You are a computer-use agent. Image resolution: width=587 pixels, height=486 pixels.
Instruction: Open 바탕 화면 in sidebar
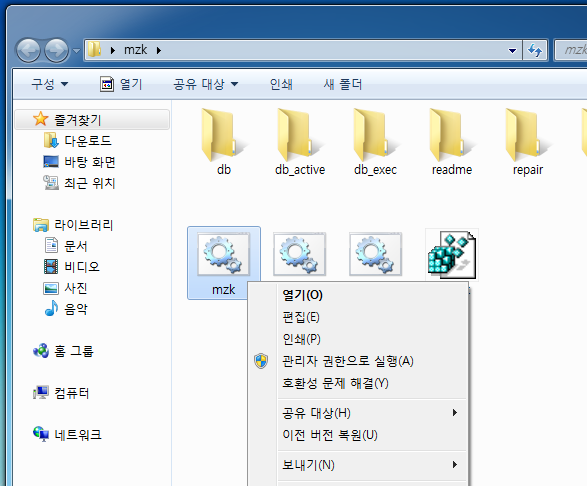point(89,162)
